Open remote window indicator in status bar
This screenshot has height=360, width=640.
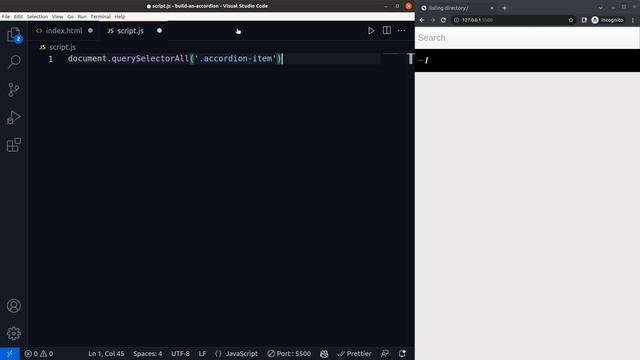tap(9, 353)
